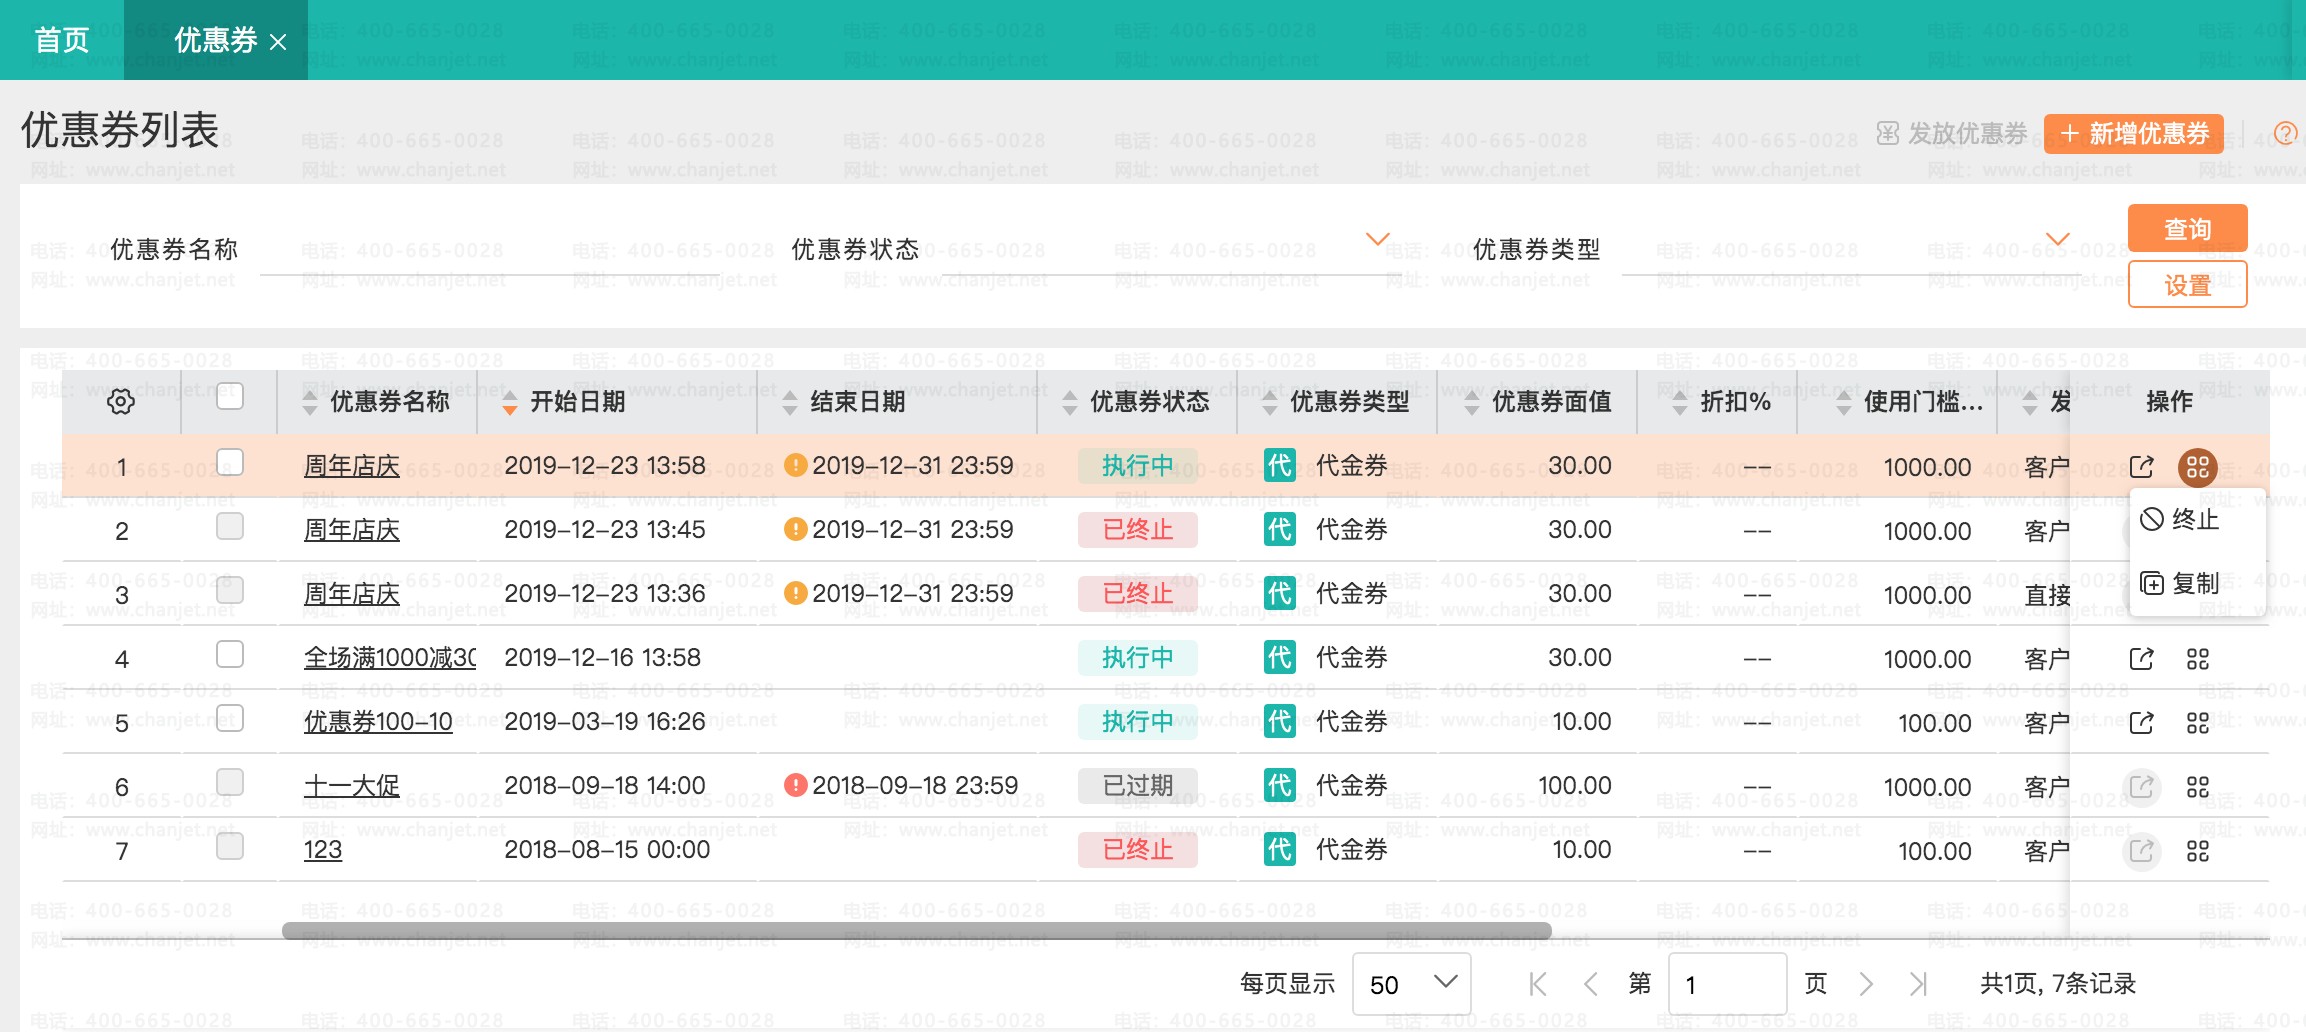2306x1032 pixels.
Task: Open the table column settings gear
Action: pyautogui.click(x=121, y=402)
